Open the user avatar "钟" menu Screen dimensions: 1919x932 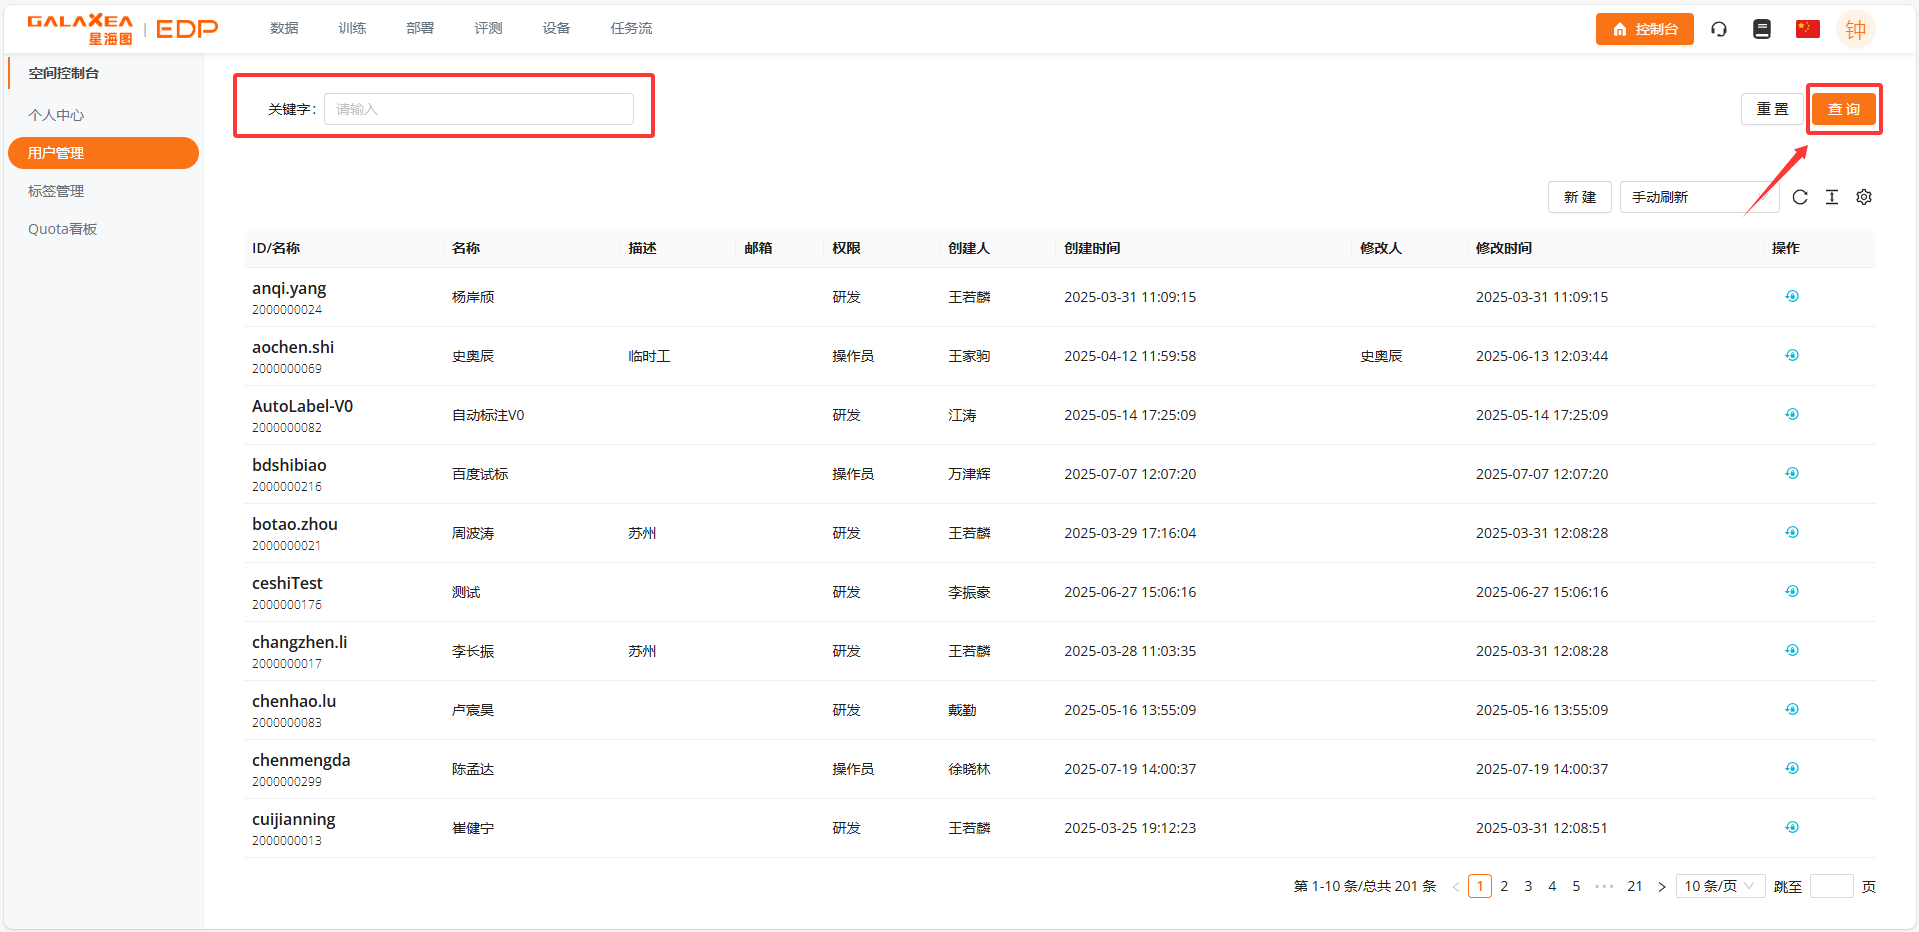tap(1855, 29)
